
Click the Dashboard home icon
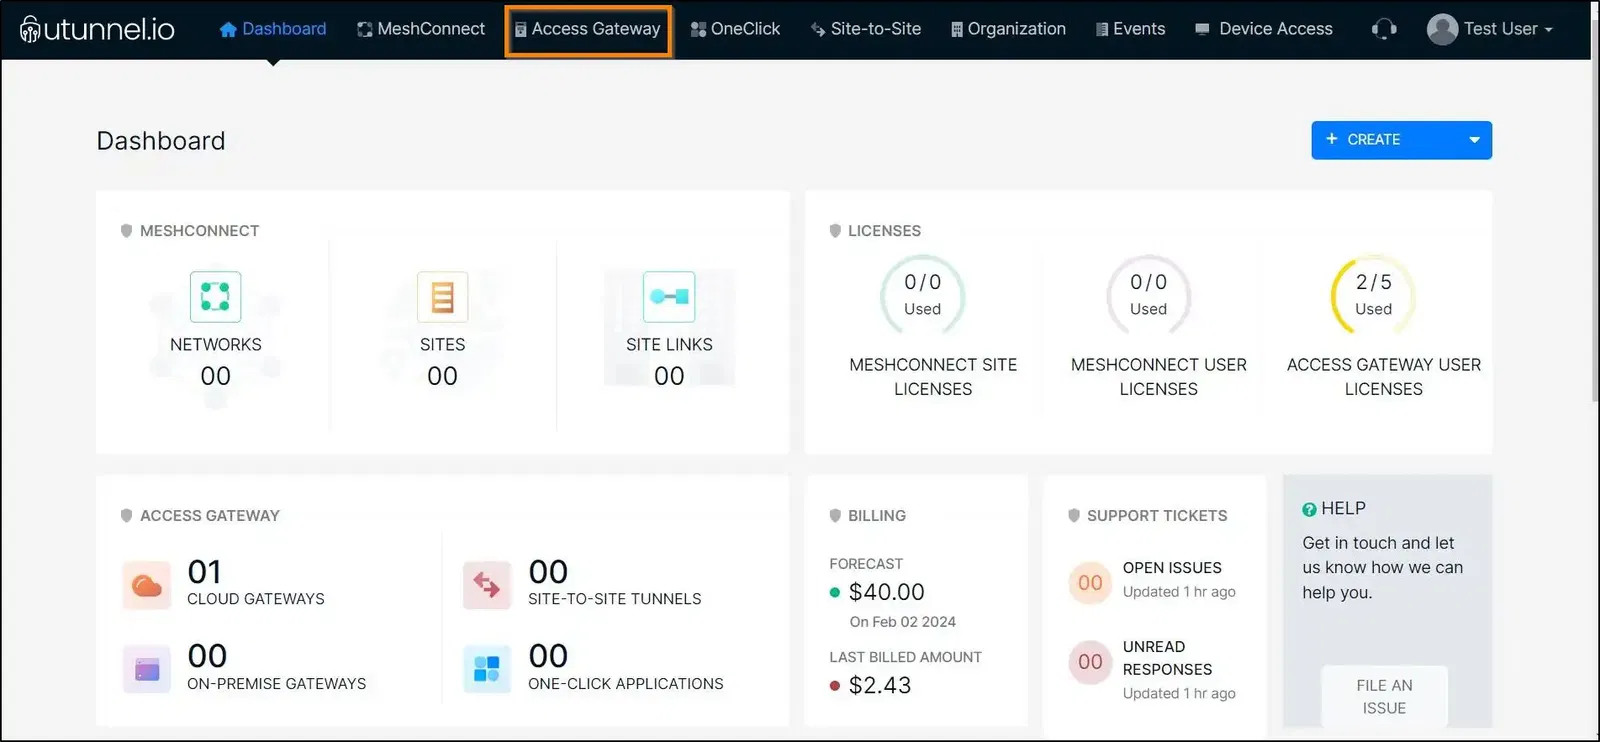tap(228, 30)
